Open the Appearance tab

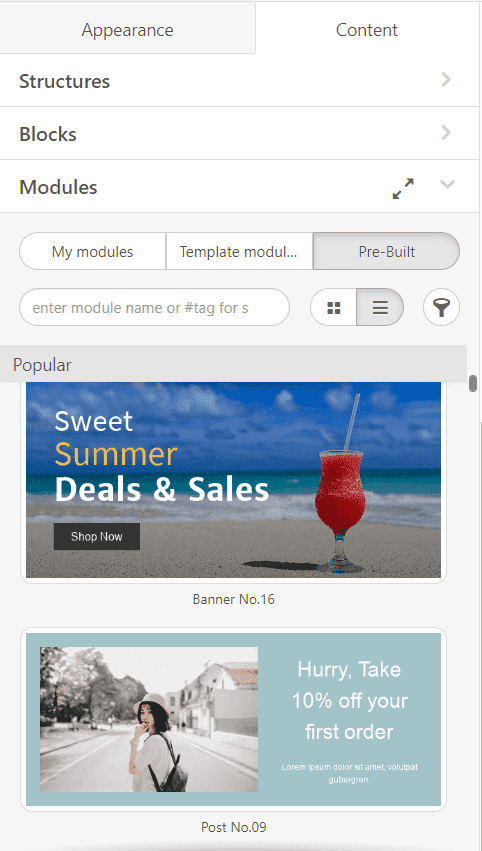(128, 29)
